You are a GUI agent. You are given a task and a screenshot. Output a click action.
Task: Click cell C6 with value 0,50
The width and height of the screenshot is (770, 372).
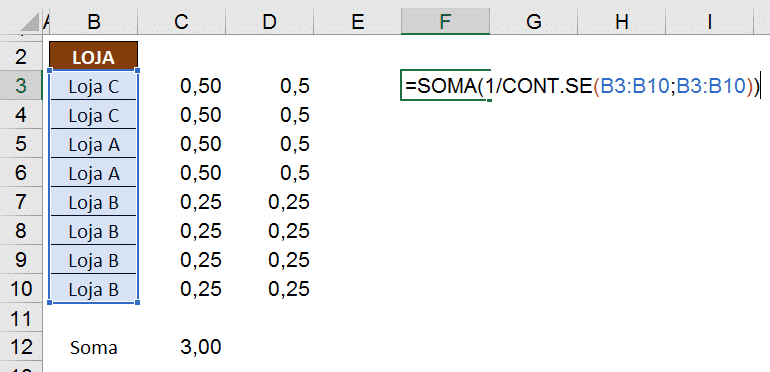click(182, 173)
